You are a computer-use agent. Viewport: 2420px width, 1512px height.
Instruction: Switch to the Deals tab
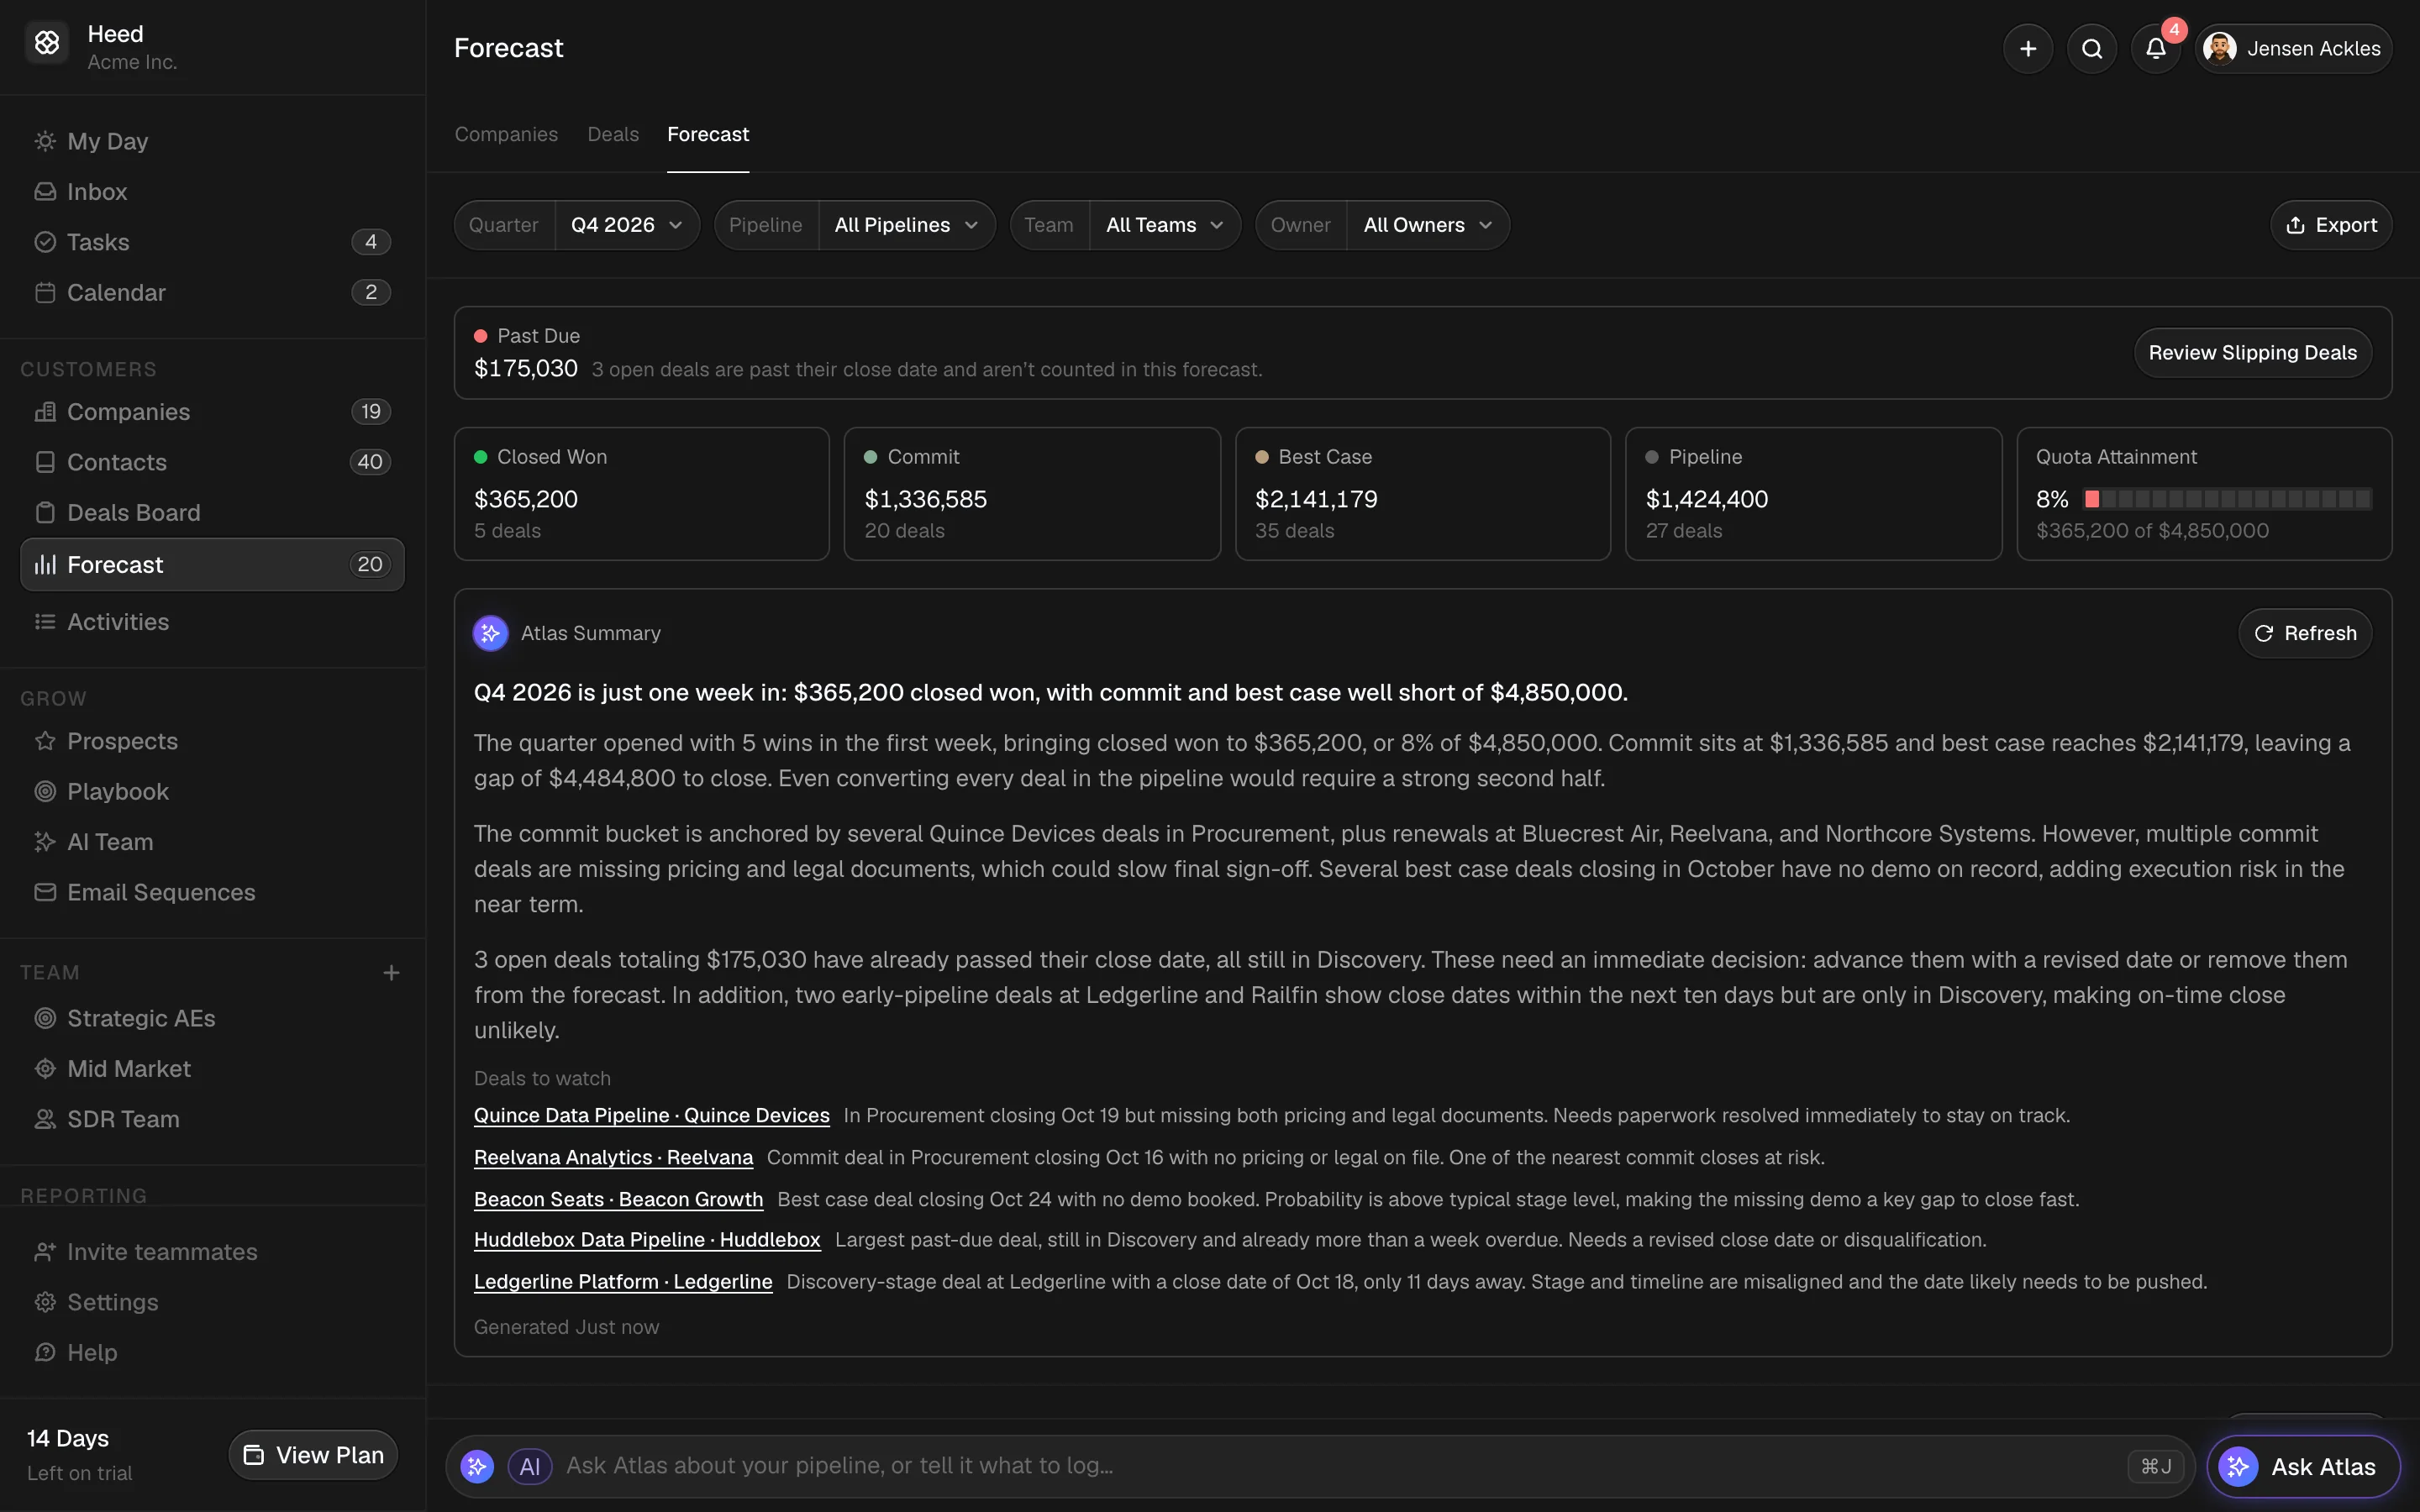pyautogui.click(x=613, y=134)
